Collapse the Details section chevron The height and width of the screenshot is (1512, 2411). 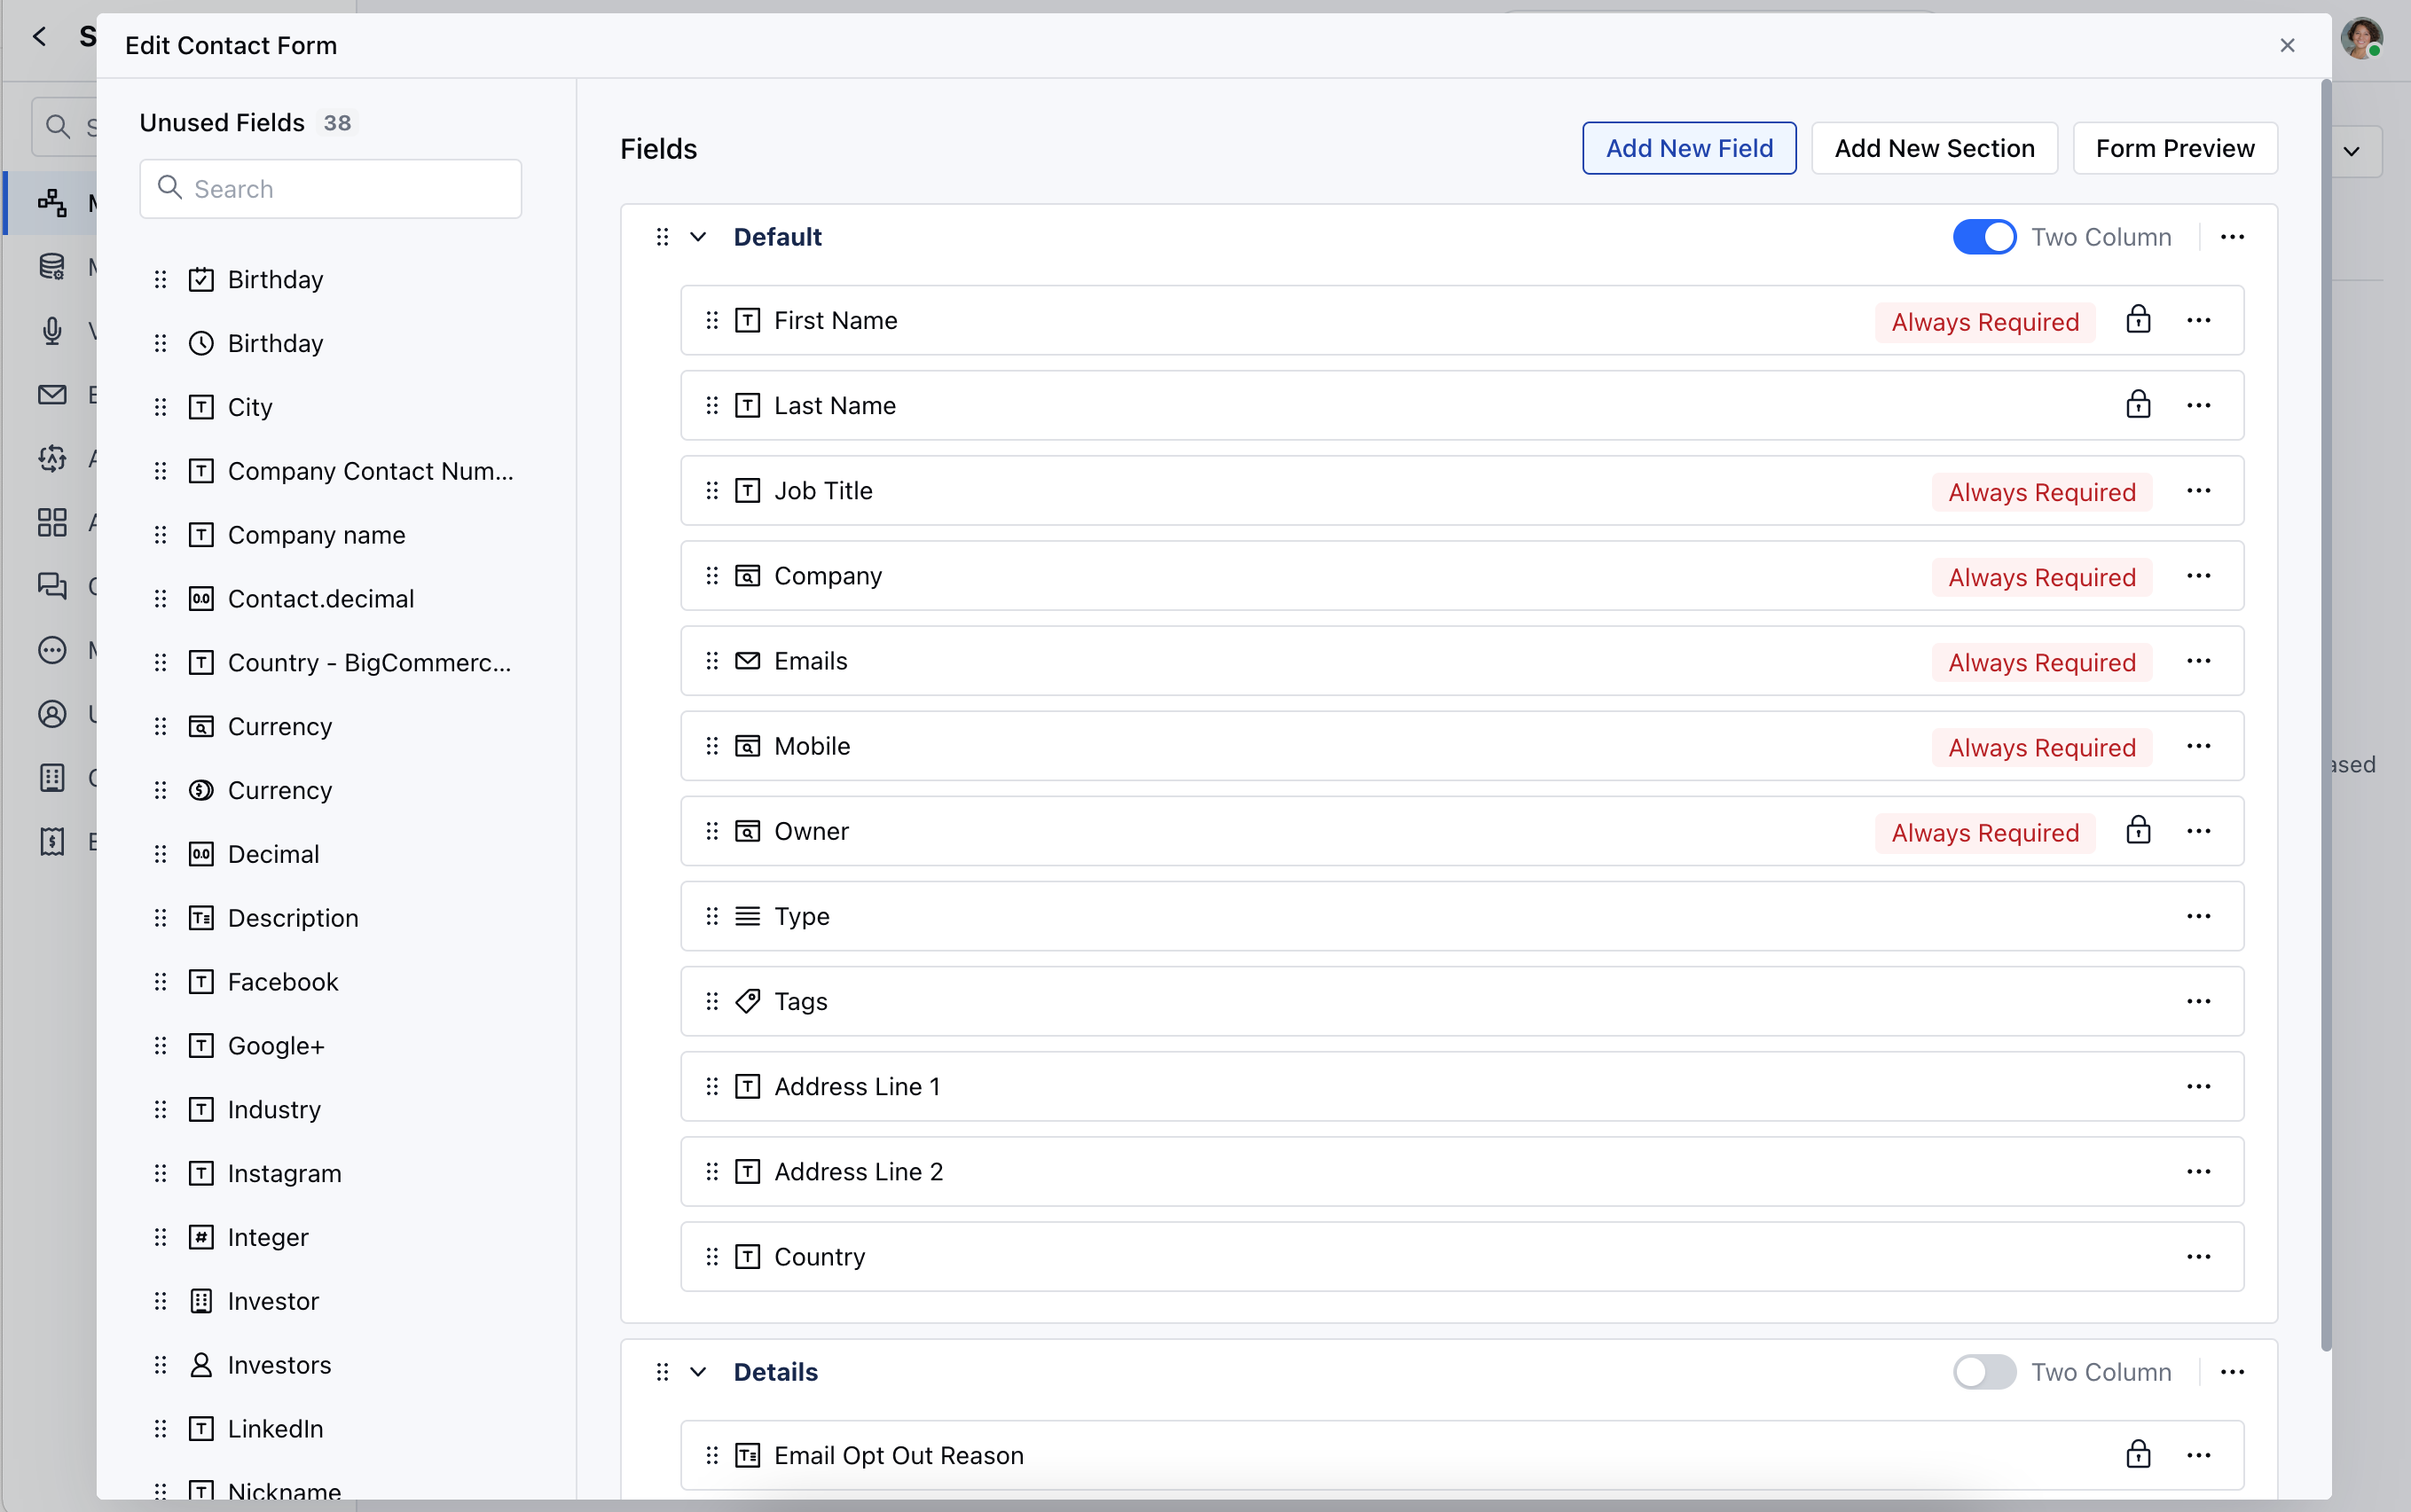coord(698,1372)
